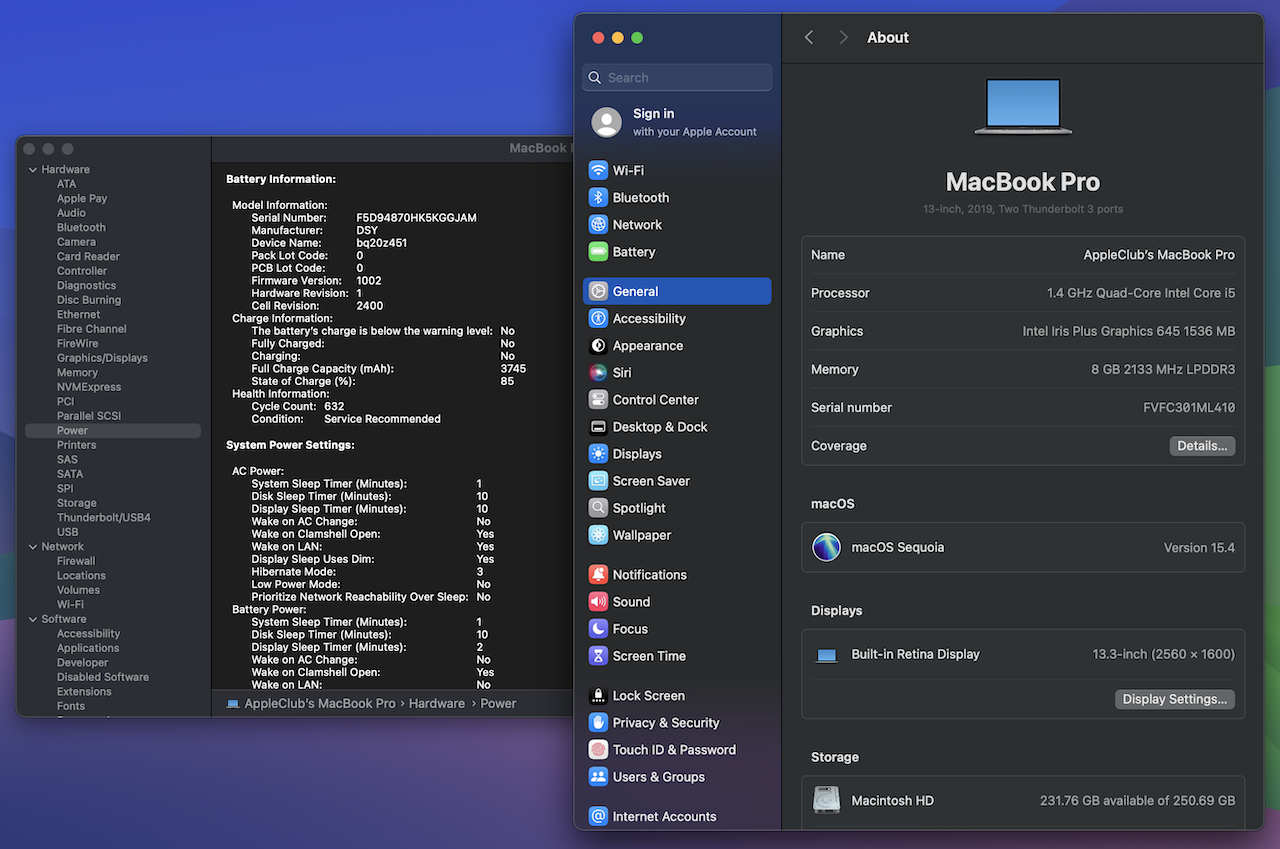
Task: Select the Internet Accounts icon
Action: click(x=598, y=816)
